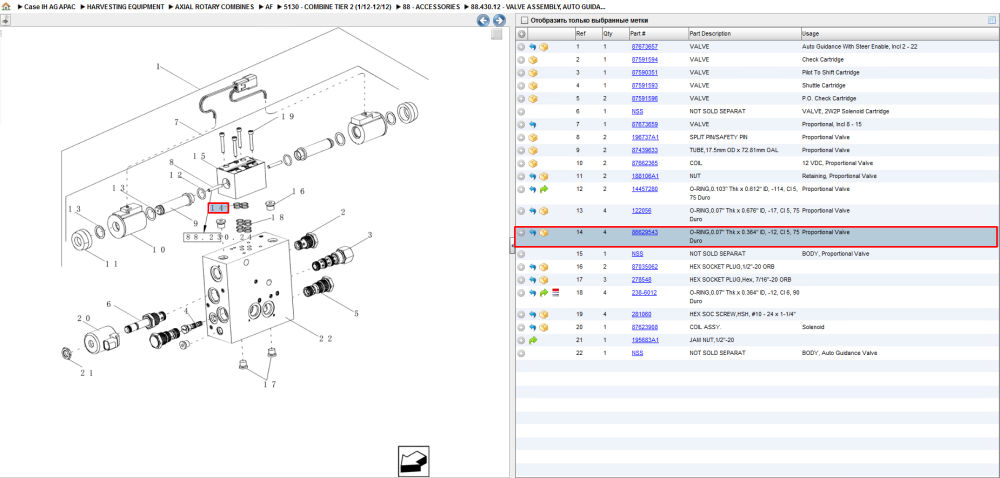The image size is (1000, 478).
Task: Click the blue arrow icon for Ref 19
Action: coord(533,315)
